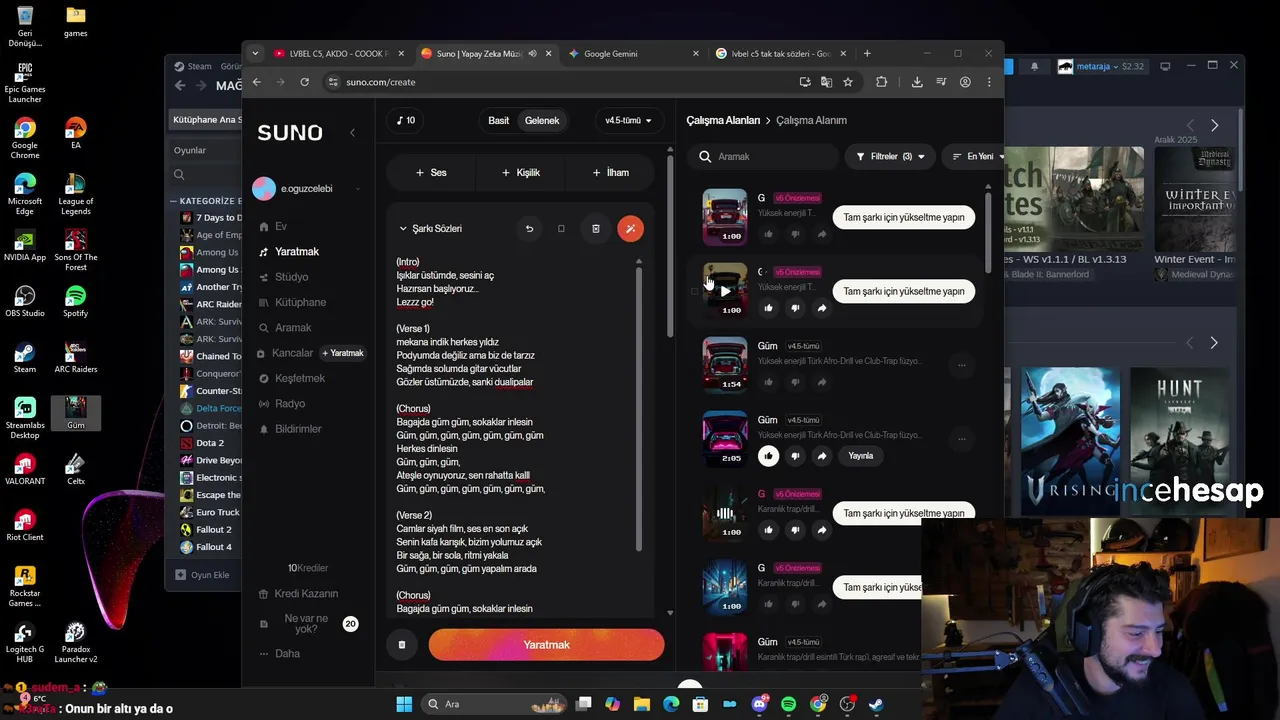Open Spotify desktop shortcut
Image resolution: width=1280 pixels, height=720 pixels.
[x=75, y=301]
